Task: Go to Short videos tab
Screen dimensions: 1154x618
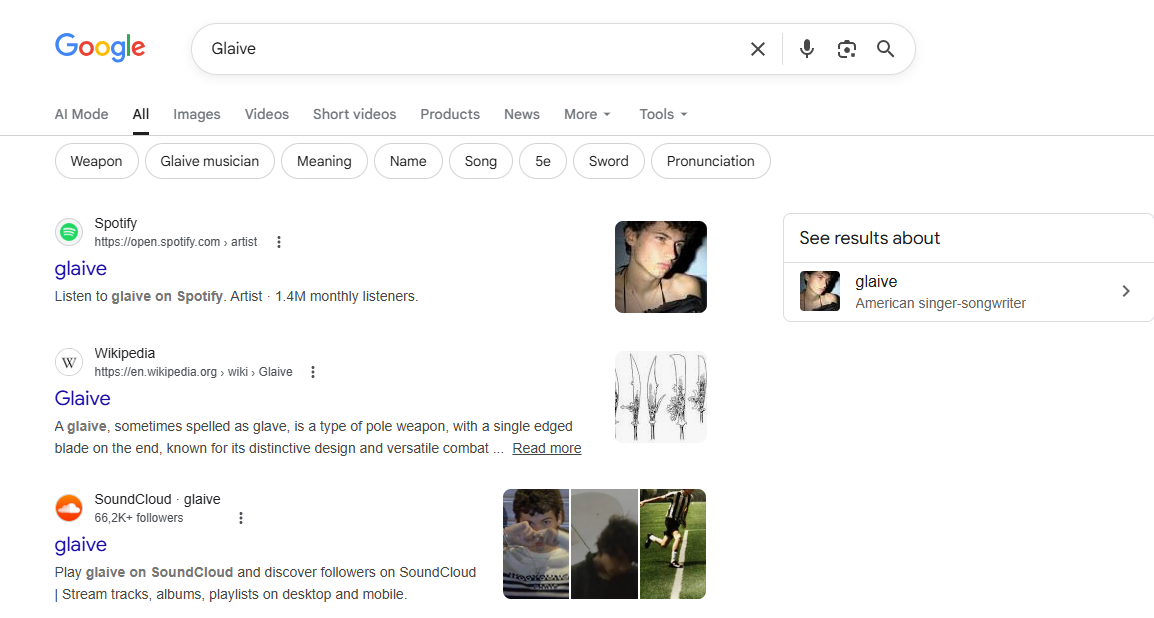Action: [x=354, y=114]
